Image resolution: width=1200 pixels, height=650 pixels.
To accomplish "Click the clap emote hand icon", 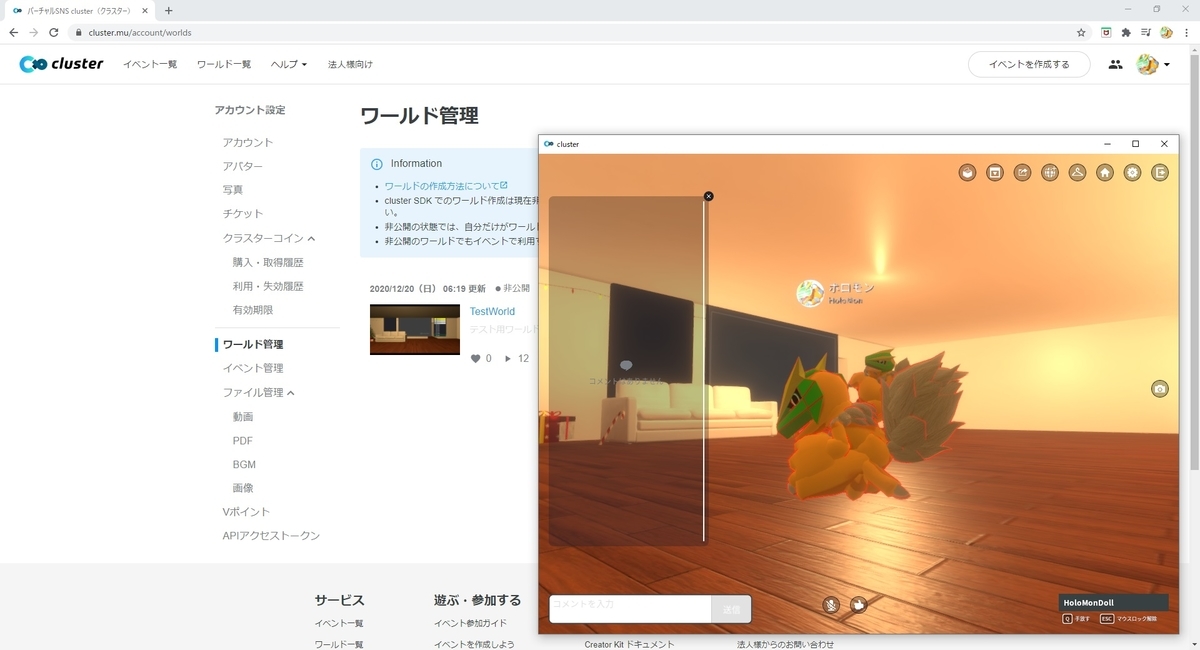I will pos(858,604).
